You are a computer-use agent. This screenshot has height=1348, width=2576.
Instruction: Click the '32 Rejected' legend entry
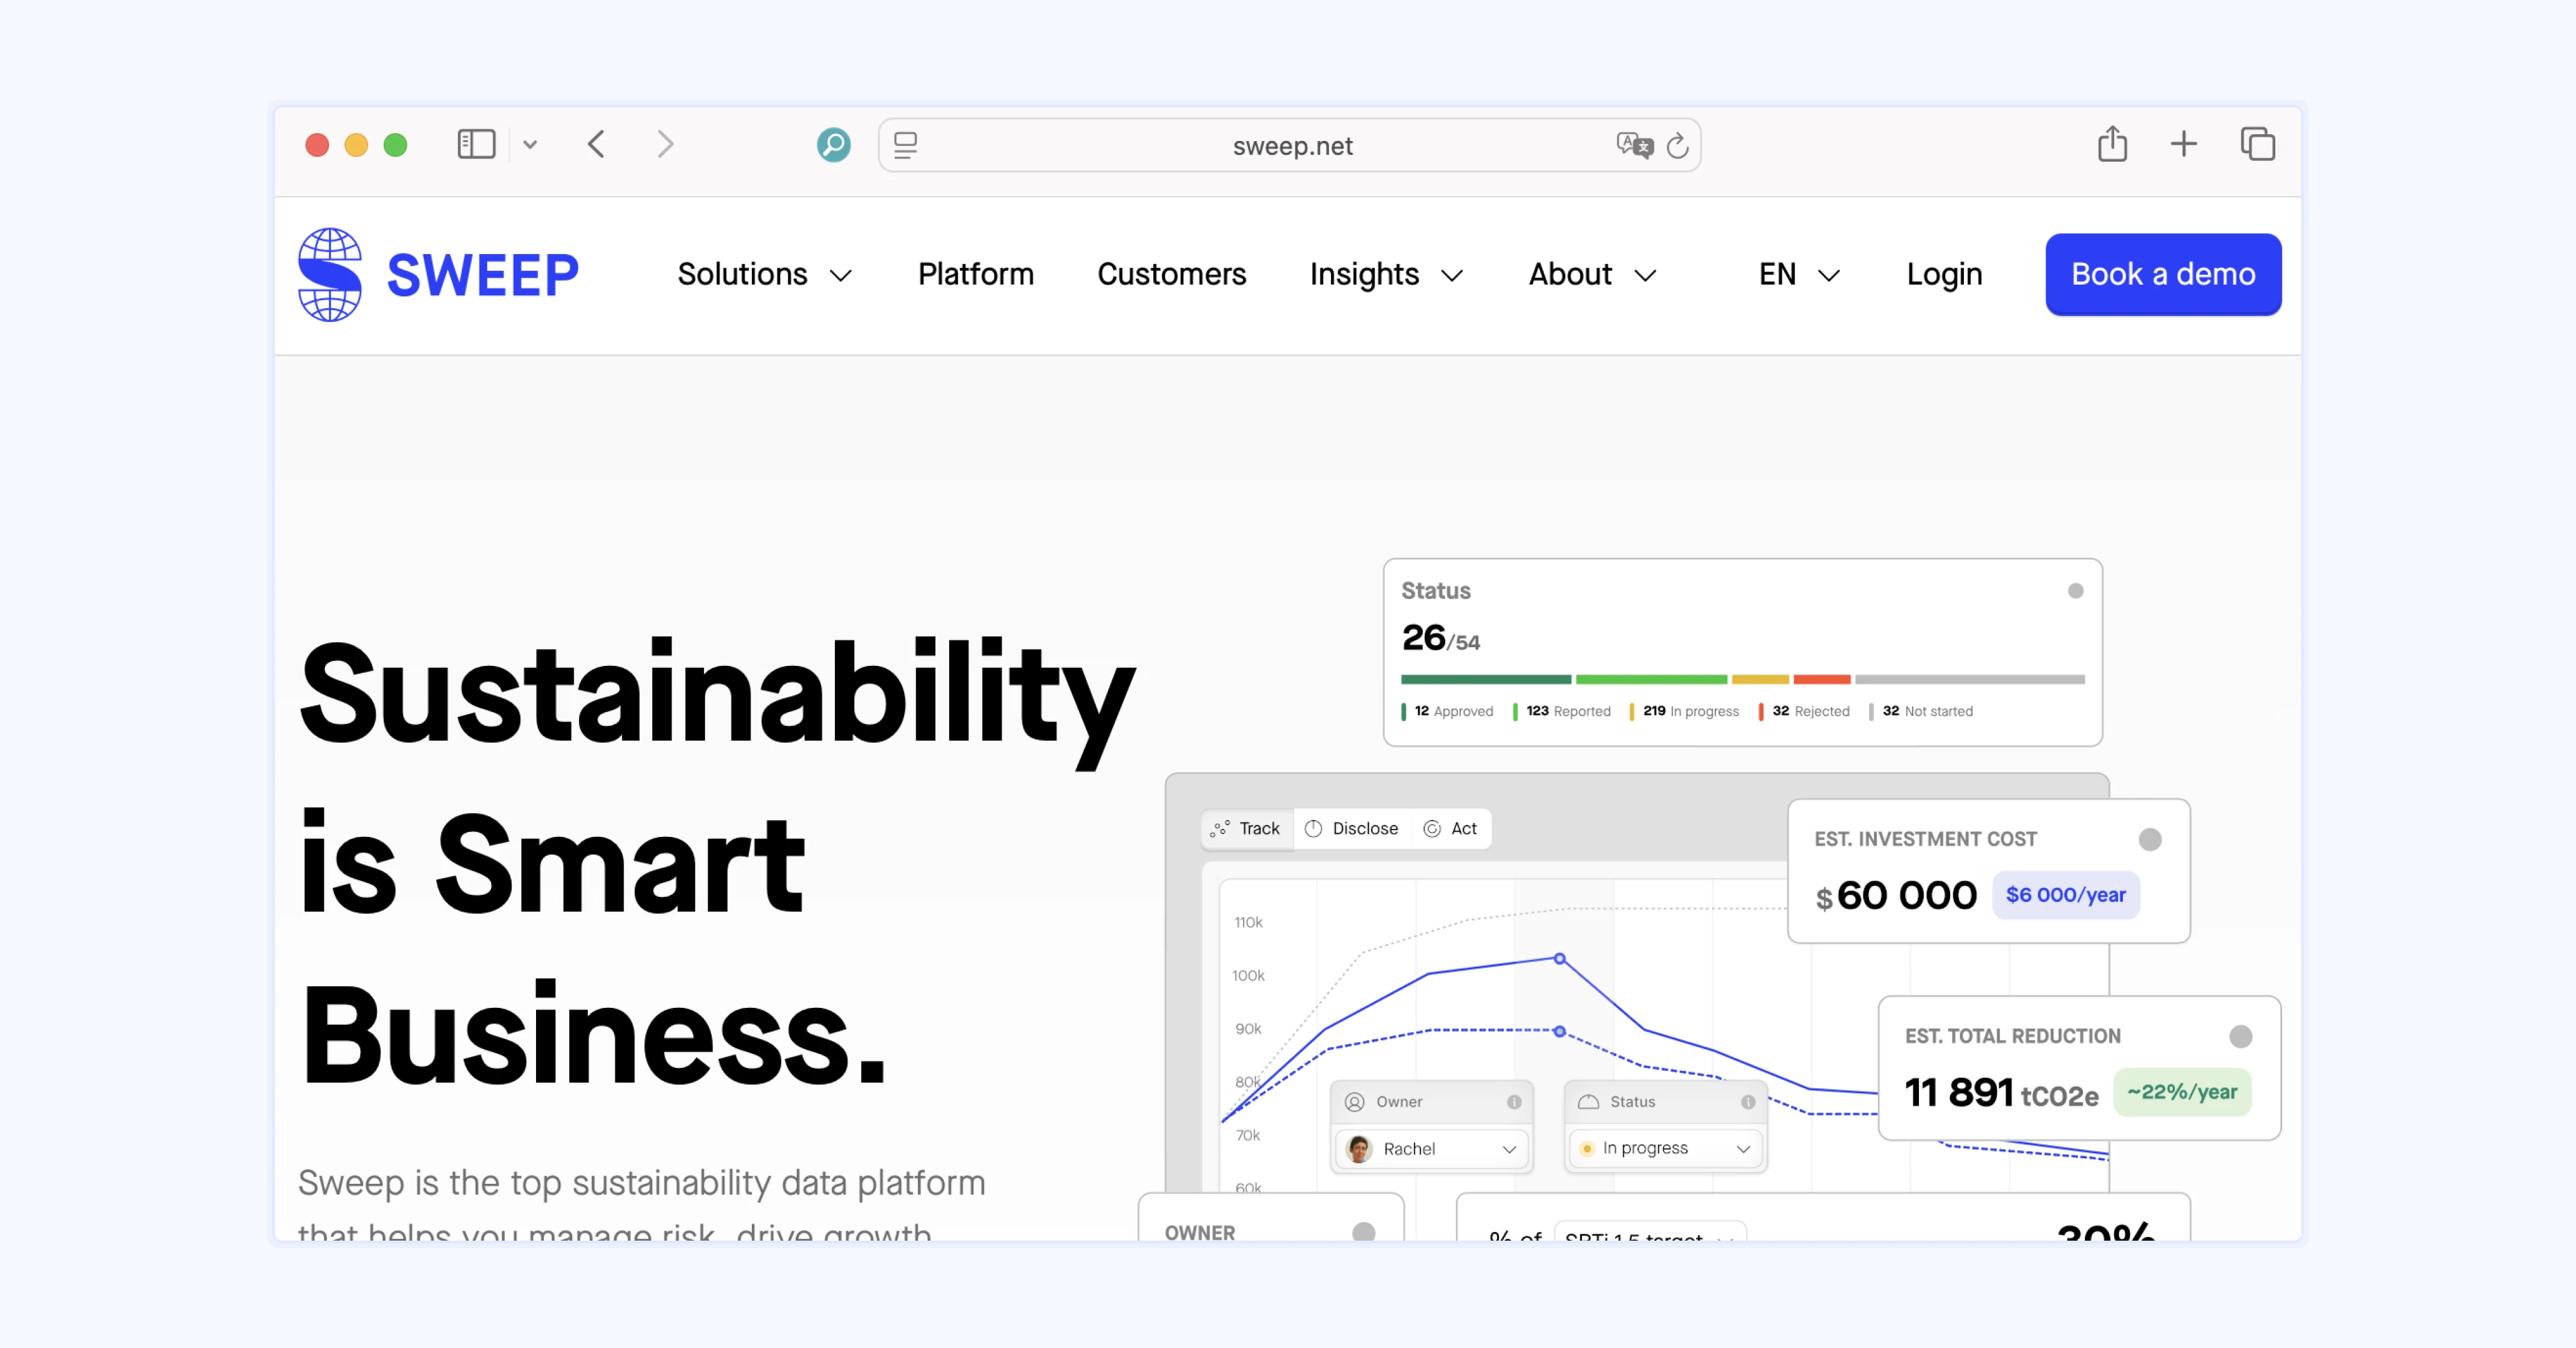[1805, 711]
